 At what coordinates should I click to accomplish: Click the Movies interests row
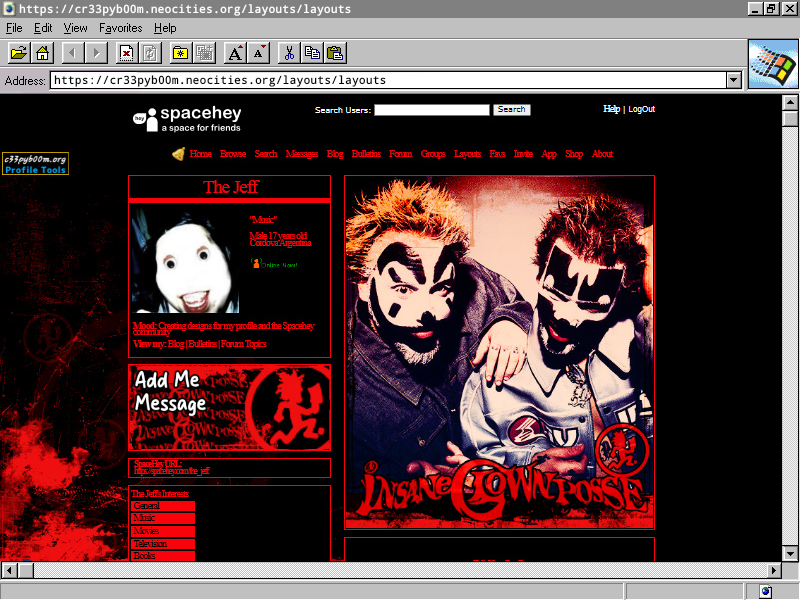tap(163, 531)
